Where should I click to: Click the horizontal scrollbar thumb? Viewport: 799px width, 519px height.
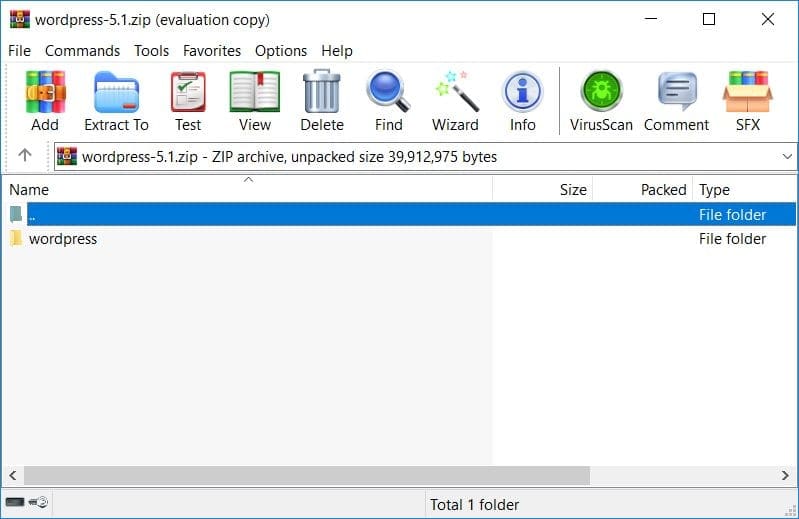307,475
